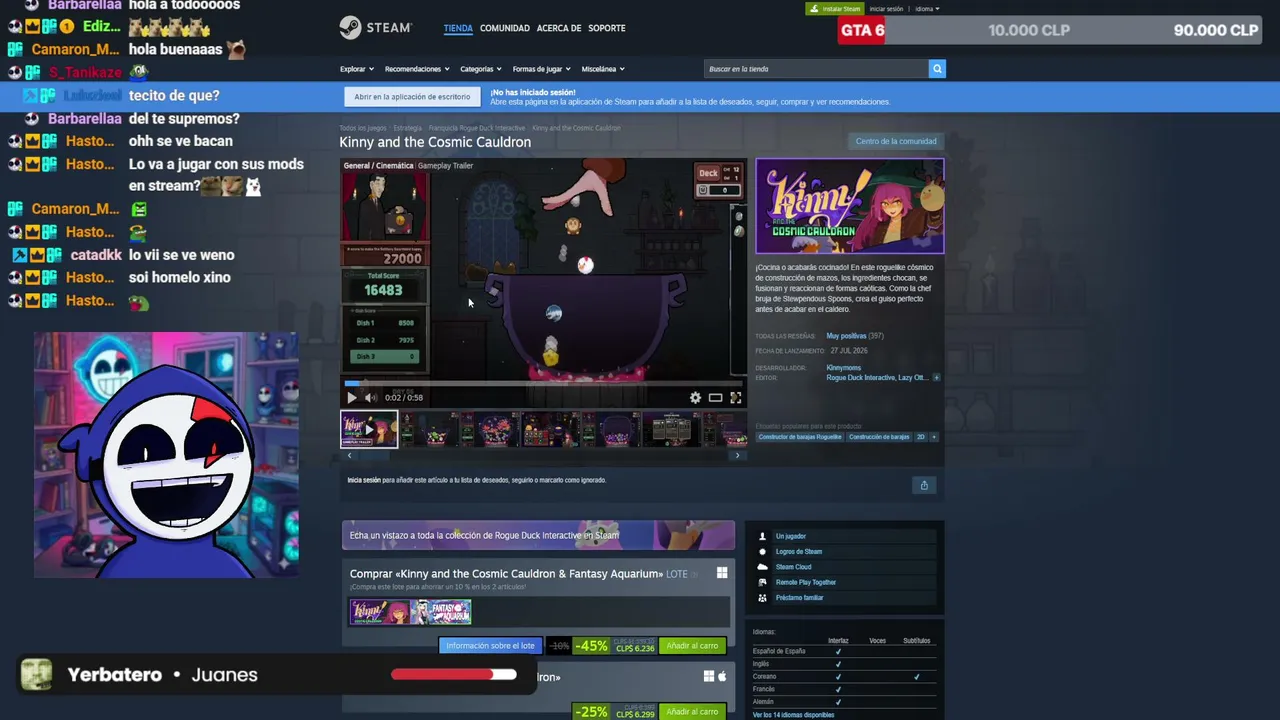Open the Miscelánea dropdown menu
The width and height of the screenshot is (1280, 720).
tap(603, 69)
